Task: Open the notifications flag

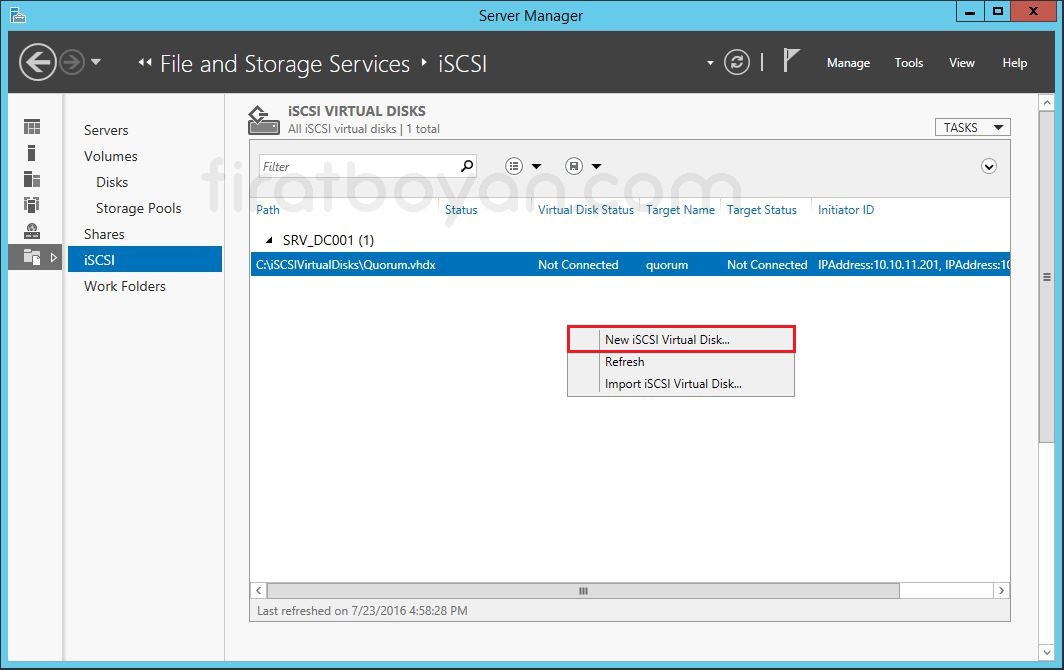Action: 791,60
